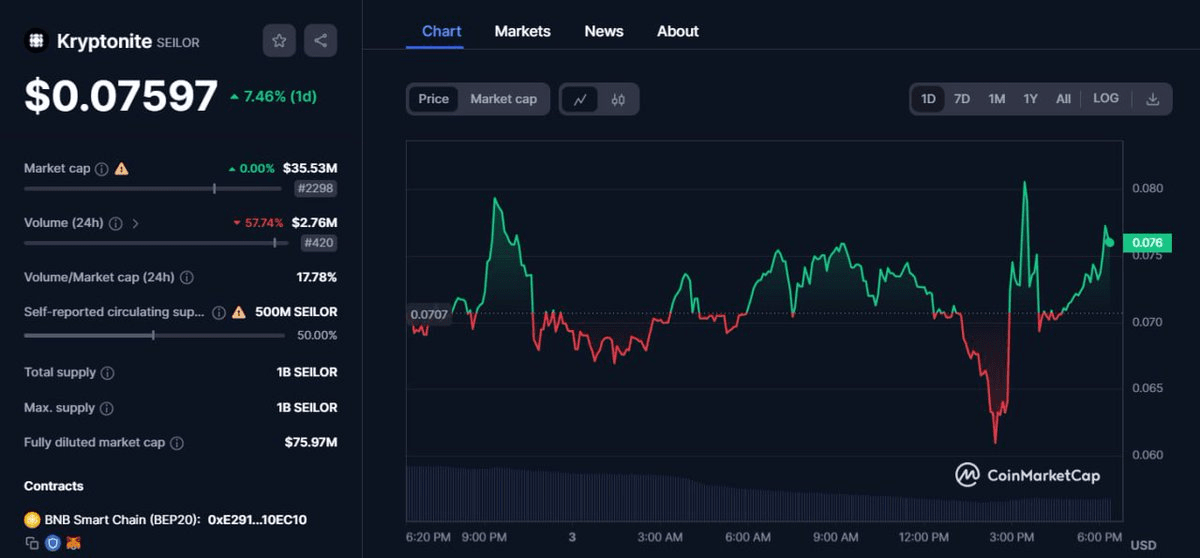
Task: Expand the Volume (24h) chevron arrow
Action: tap(135, 223)
